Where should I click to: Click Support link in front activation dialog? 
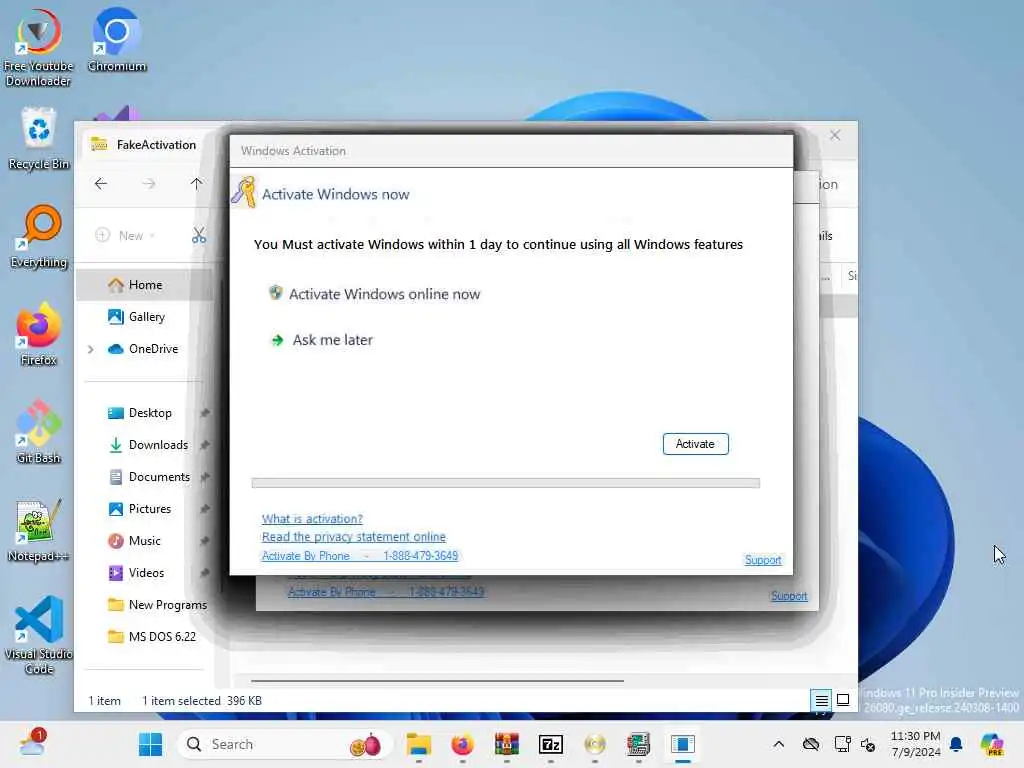763,560
